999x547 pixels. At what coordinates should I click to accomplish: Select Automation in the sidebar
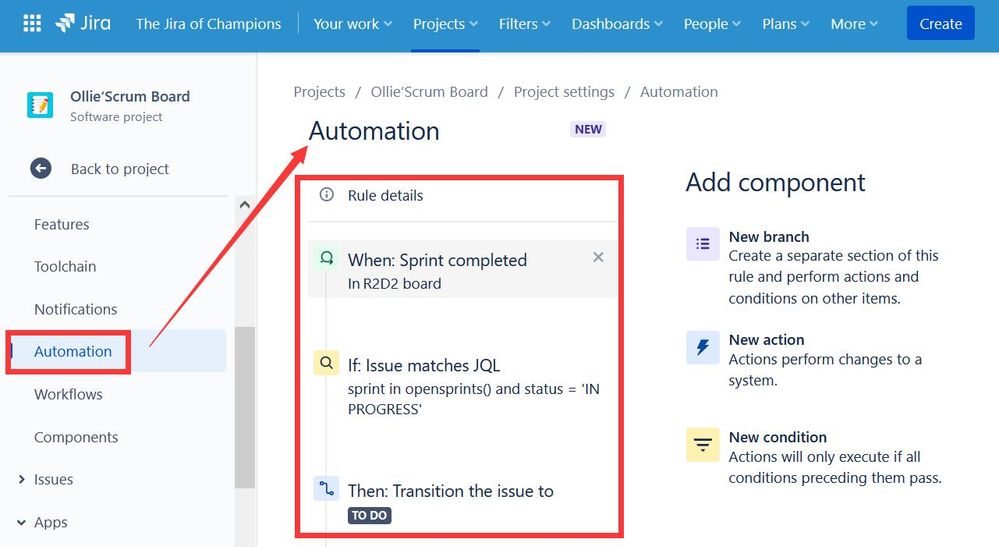tap(73, 351)
